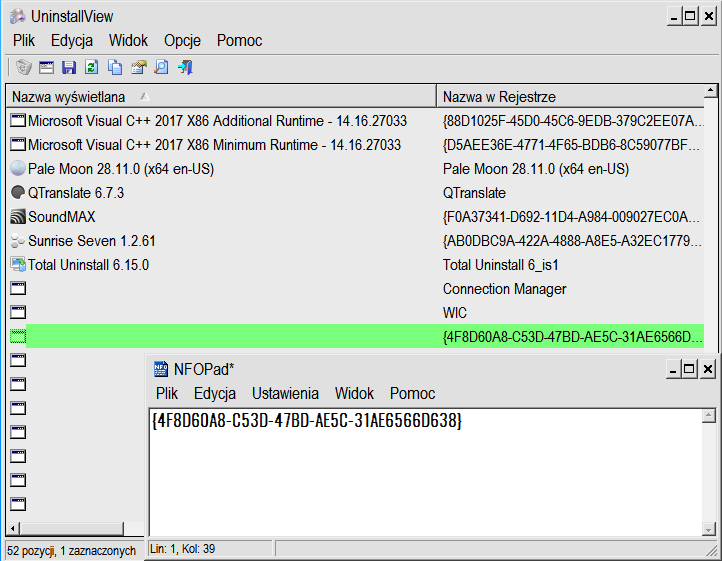Select the Pale Moon 28.11.0 (x64 en-US) display name
The width and height of the screenshot is (722, 561).
pos(121,169)
